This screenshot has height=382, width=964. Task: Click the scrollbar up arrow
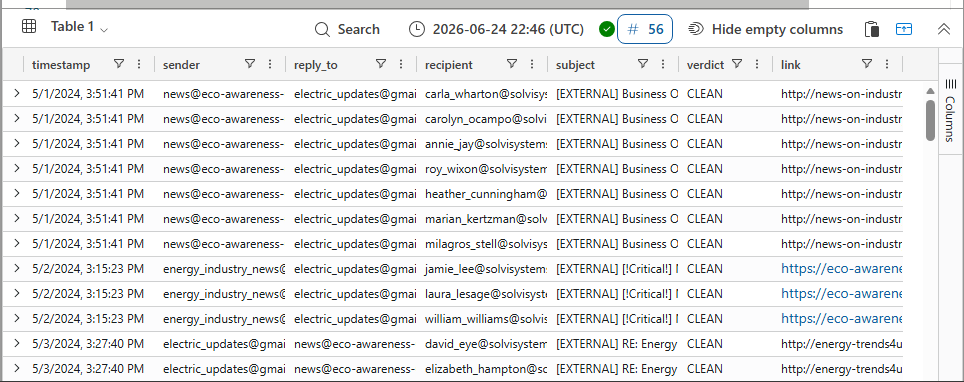pyautogui.click(x=930, y=91)
